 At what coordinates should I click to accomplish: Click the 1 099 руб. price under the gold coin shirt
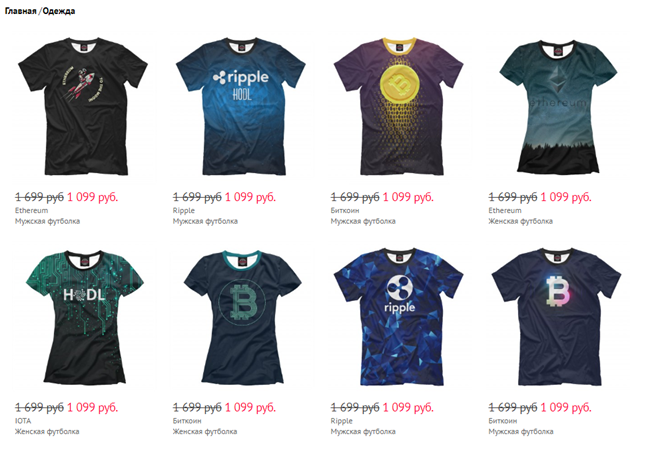[x=408, y=197]
